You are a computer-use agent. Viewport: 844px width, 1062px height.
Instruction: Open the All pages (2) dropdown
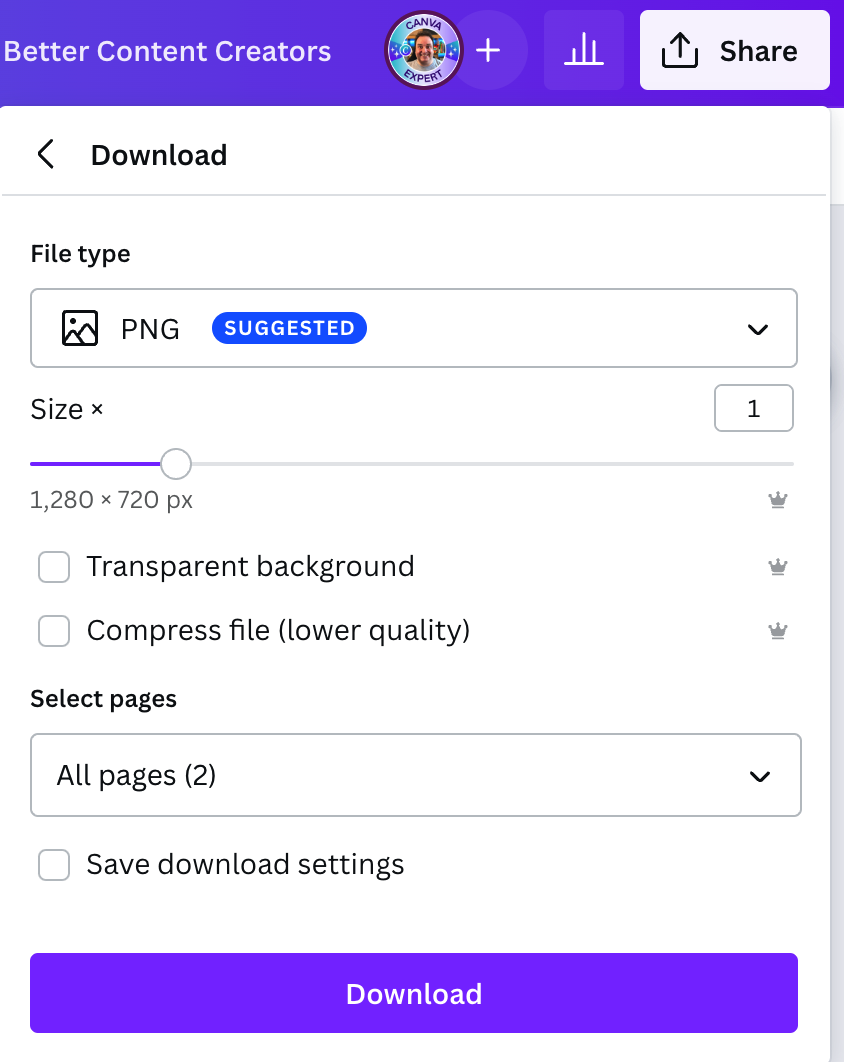coord(416,775)
